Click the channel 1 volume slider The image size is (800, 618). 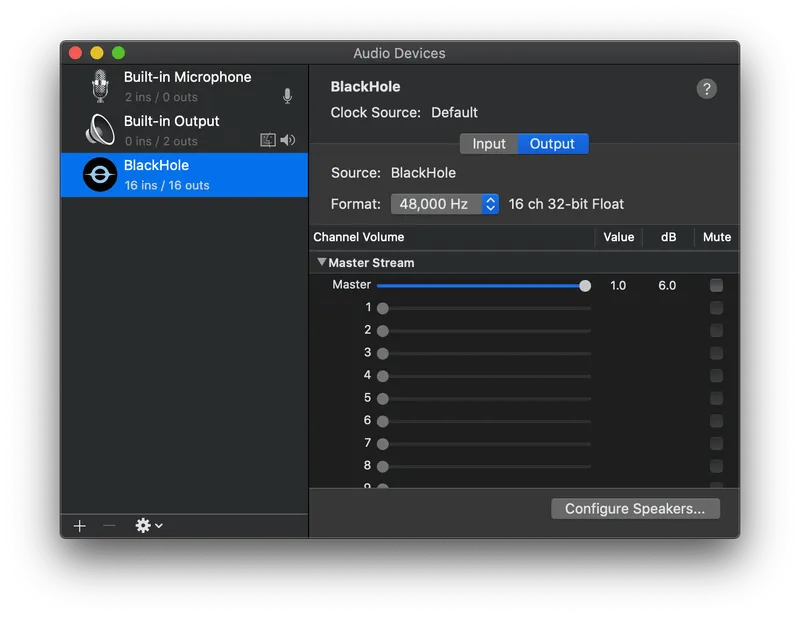pos(484,308)
